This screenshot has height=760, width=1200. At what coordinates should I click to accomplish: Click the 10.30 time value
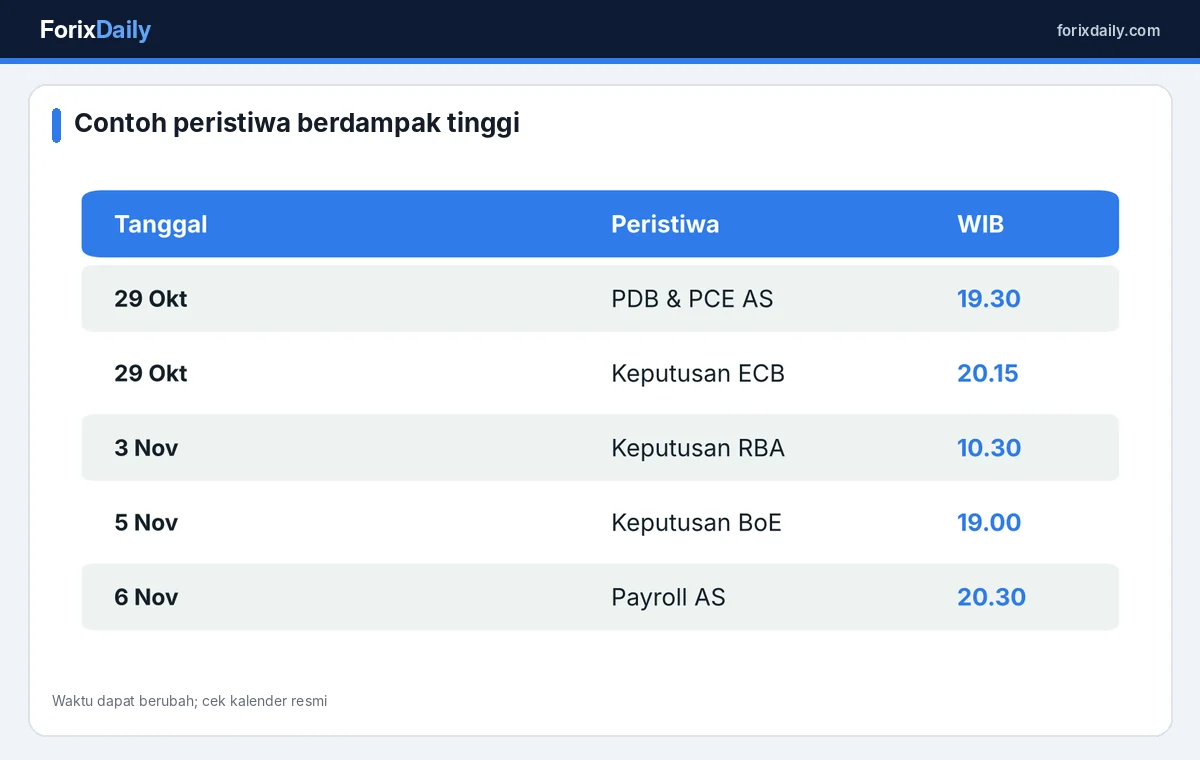[989, 447]
